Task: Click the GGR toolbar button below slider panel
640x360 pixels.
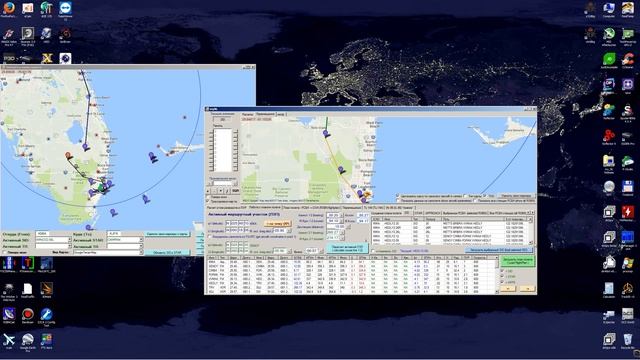Action: 236,191
